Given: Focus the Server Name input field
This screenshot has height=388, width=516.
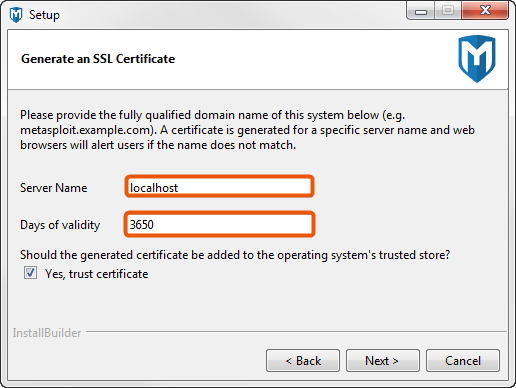Looking at the screenshot, I should pyautogui.click(x=219, y=187).
